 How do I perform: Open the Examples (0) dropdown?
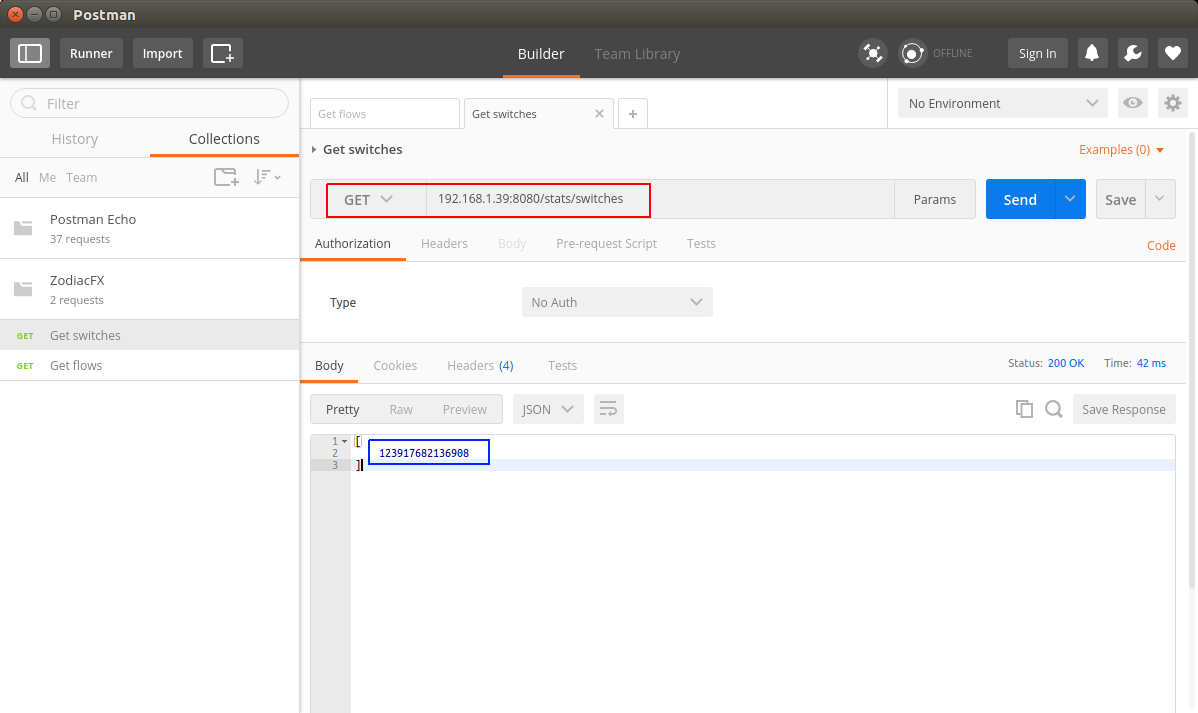1122,150
